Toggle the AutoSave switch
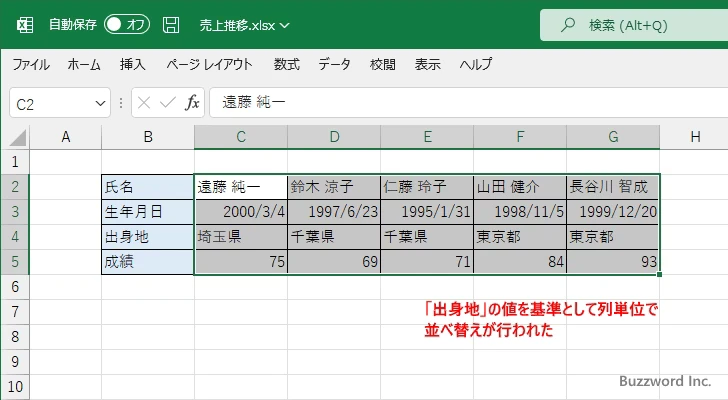Viewport: 728px width, 400px height. pos(127,24)
